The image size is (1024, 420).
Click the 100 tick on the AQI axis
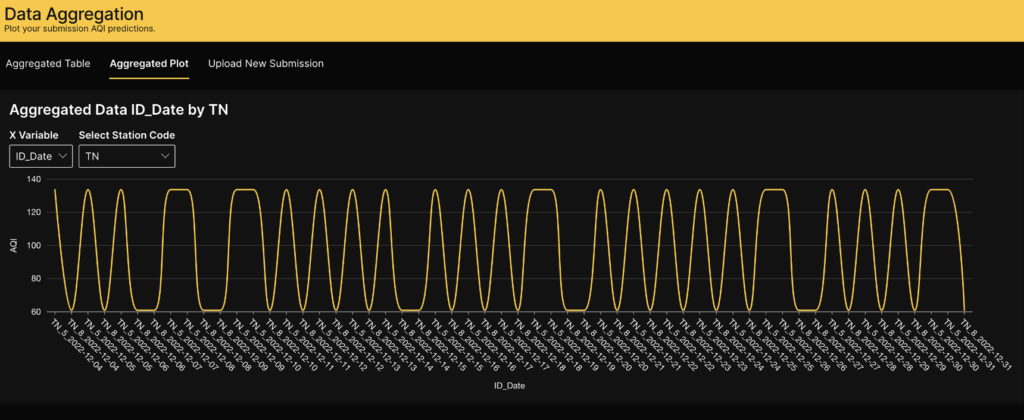tap(34, 246)
